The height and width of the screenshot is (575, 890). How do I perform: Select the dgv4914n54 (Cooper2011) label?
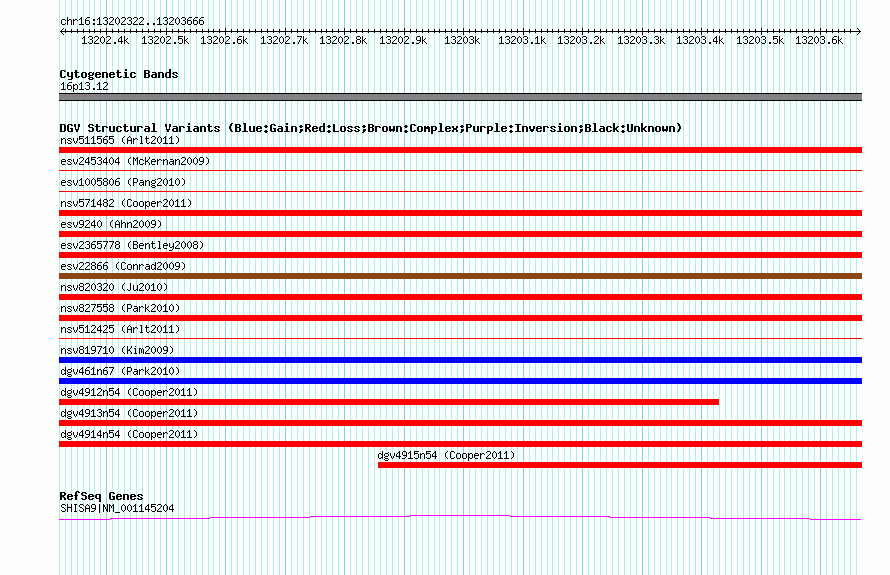click(x=129, y=434)
